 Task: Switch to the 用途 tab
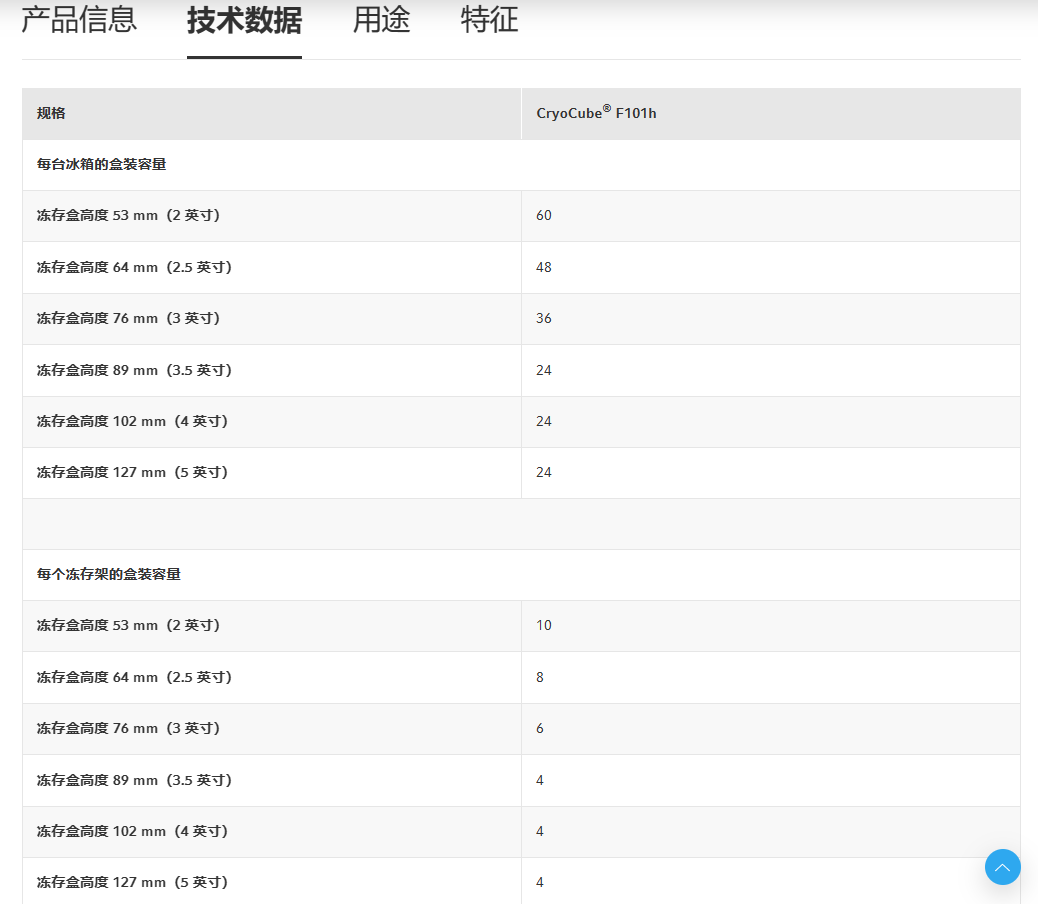coord(381,20)
